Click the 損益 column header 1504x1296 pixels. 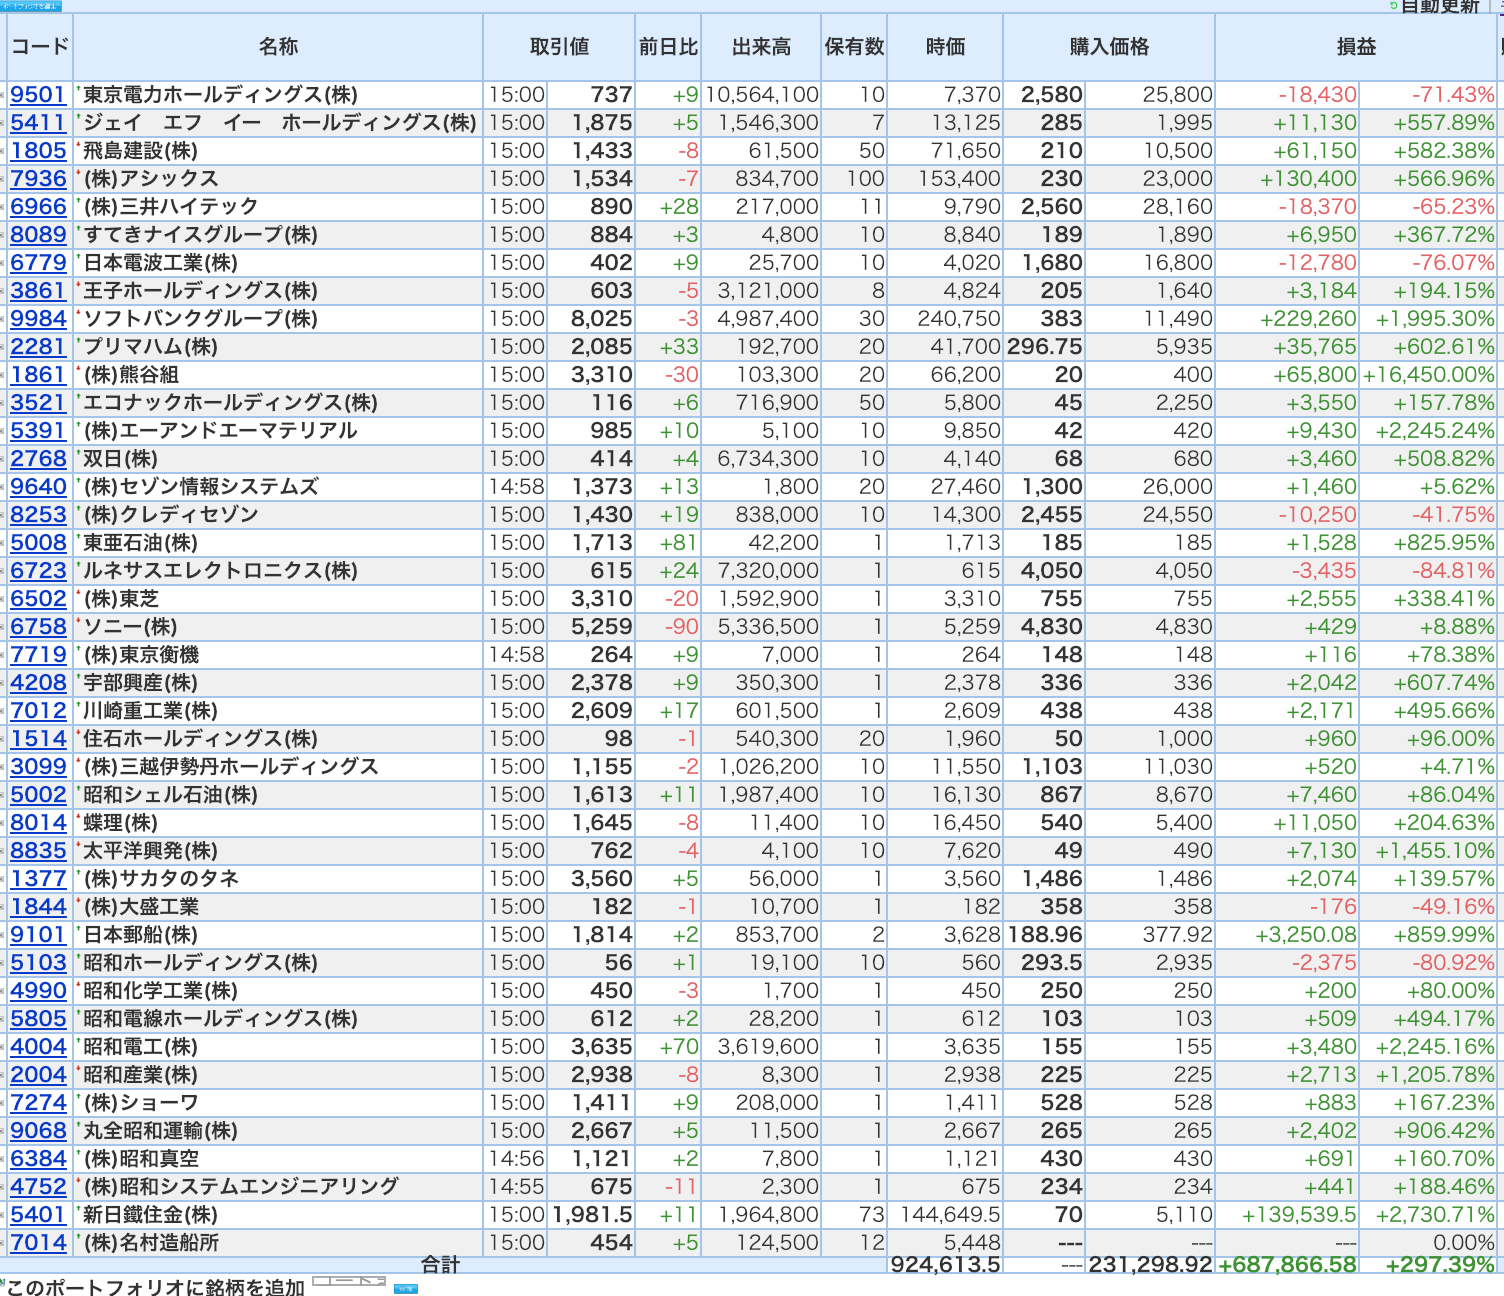[x=1356, y=47]
